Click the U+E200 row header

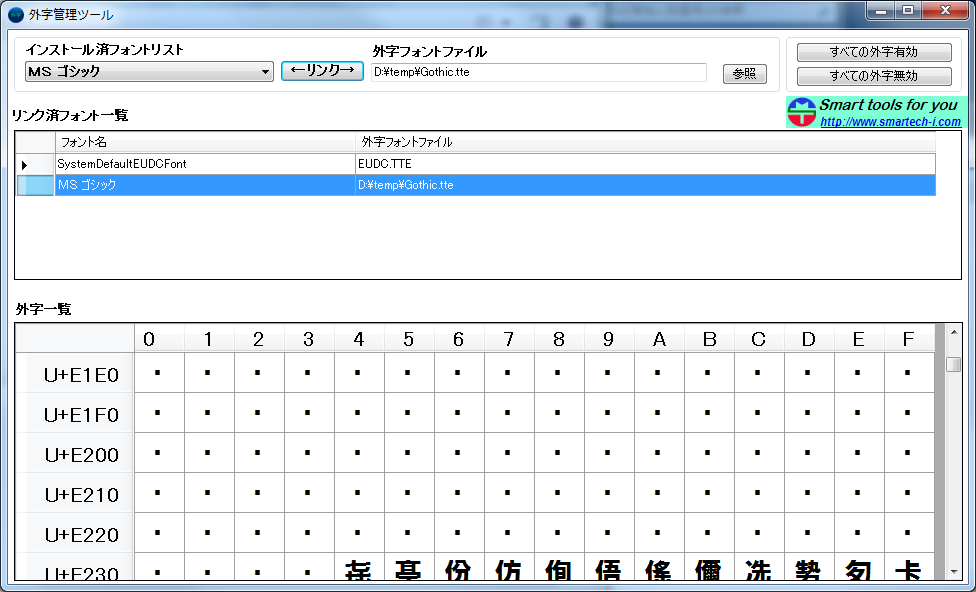tap(82, 455)
